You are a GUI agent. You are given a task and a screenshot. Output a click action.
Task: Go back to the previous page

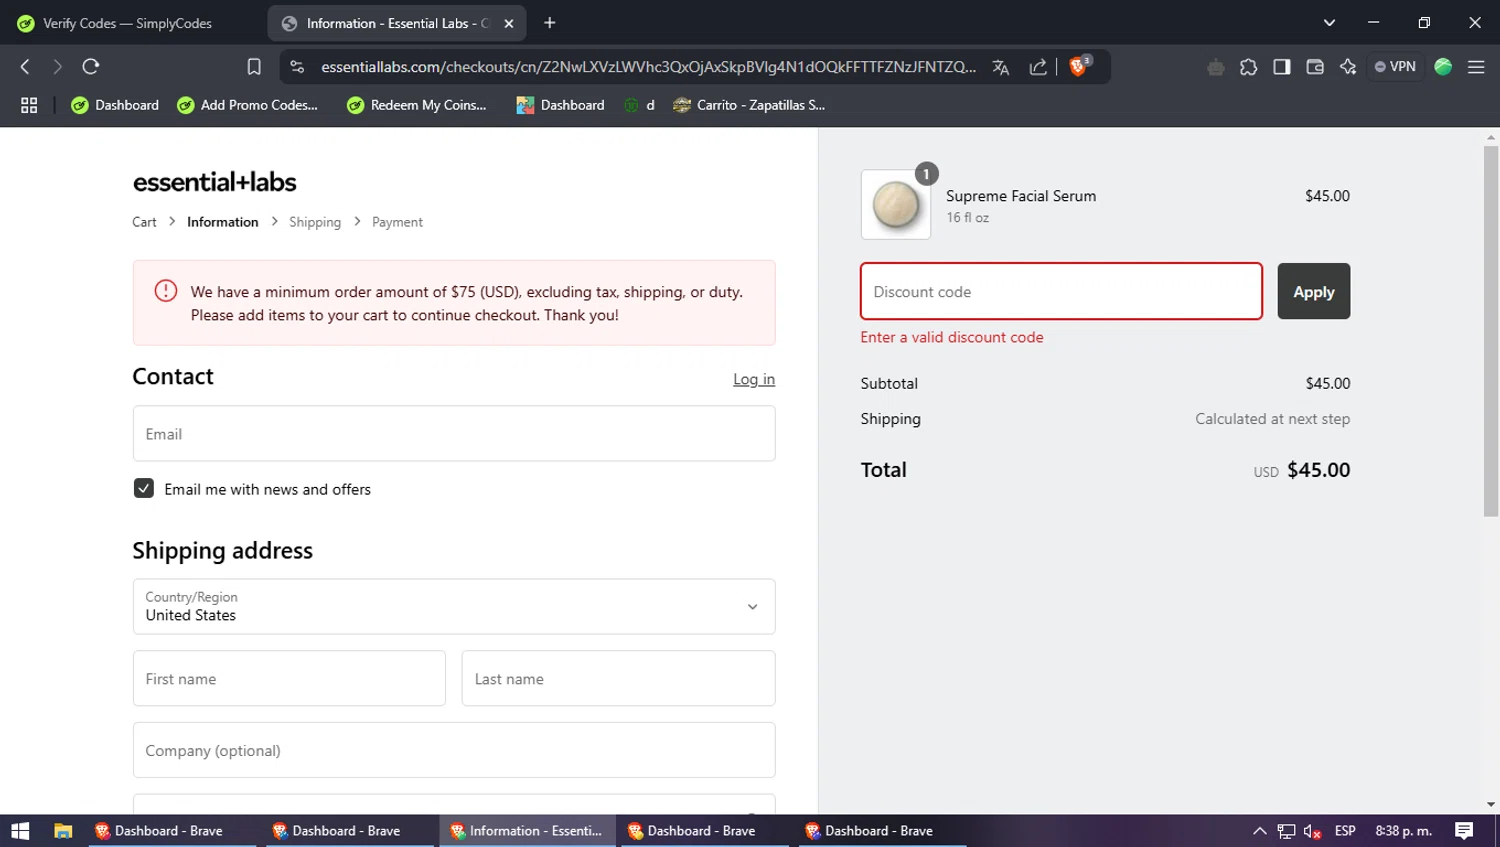[25, 67]
